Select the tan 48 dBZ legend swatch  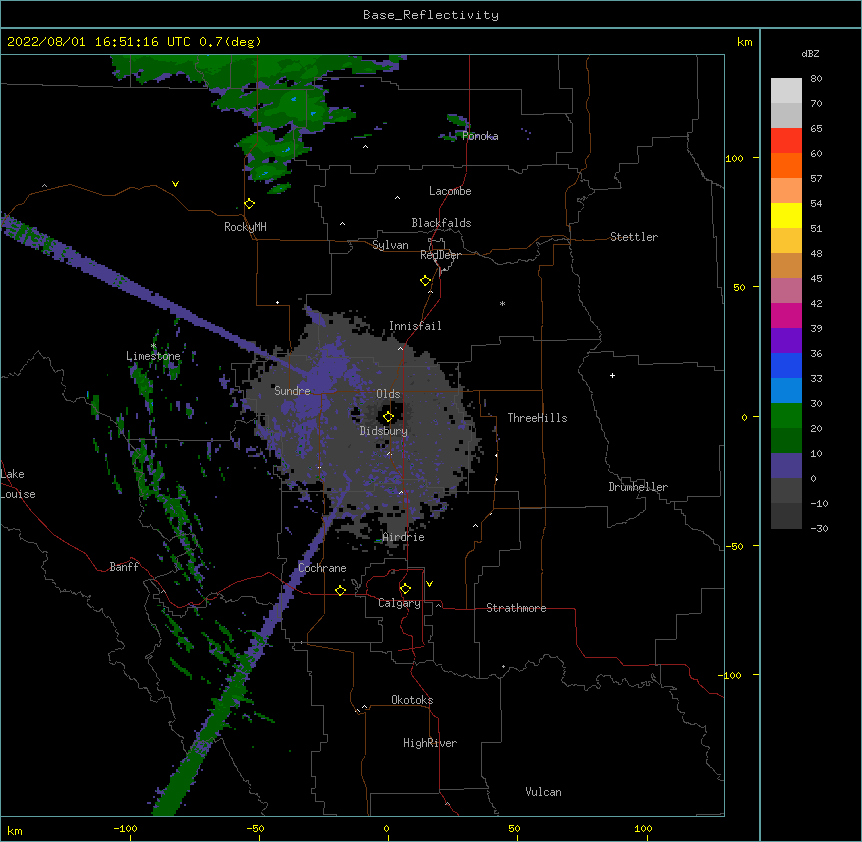tap(786, 265)
